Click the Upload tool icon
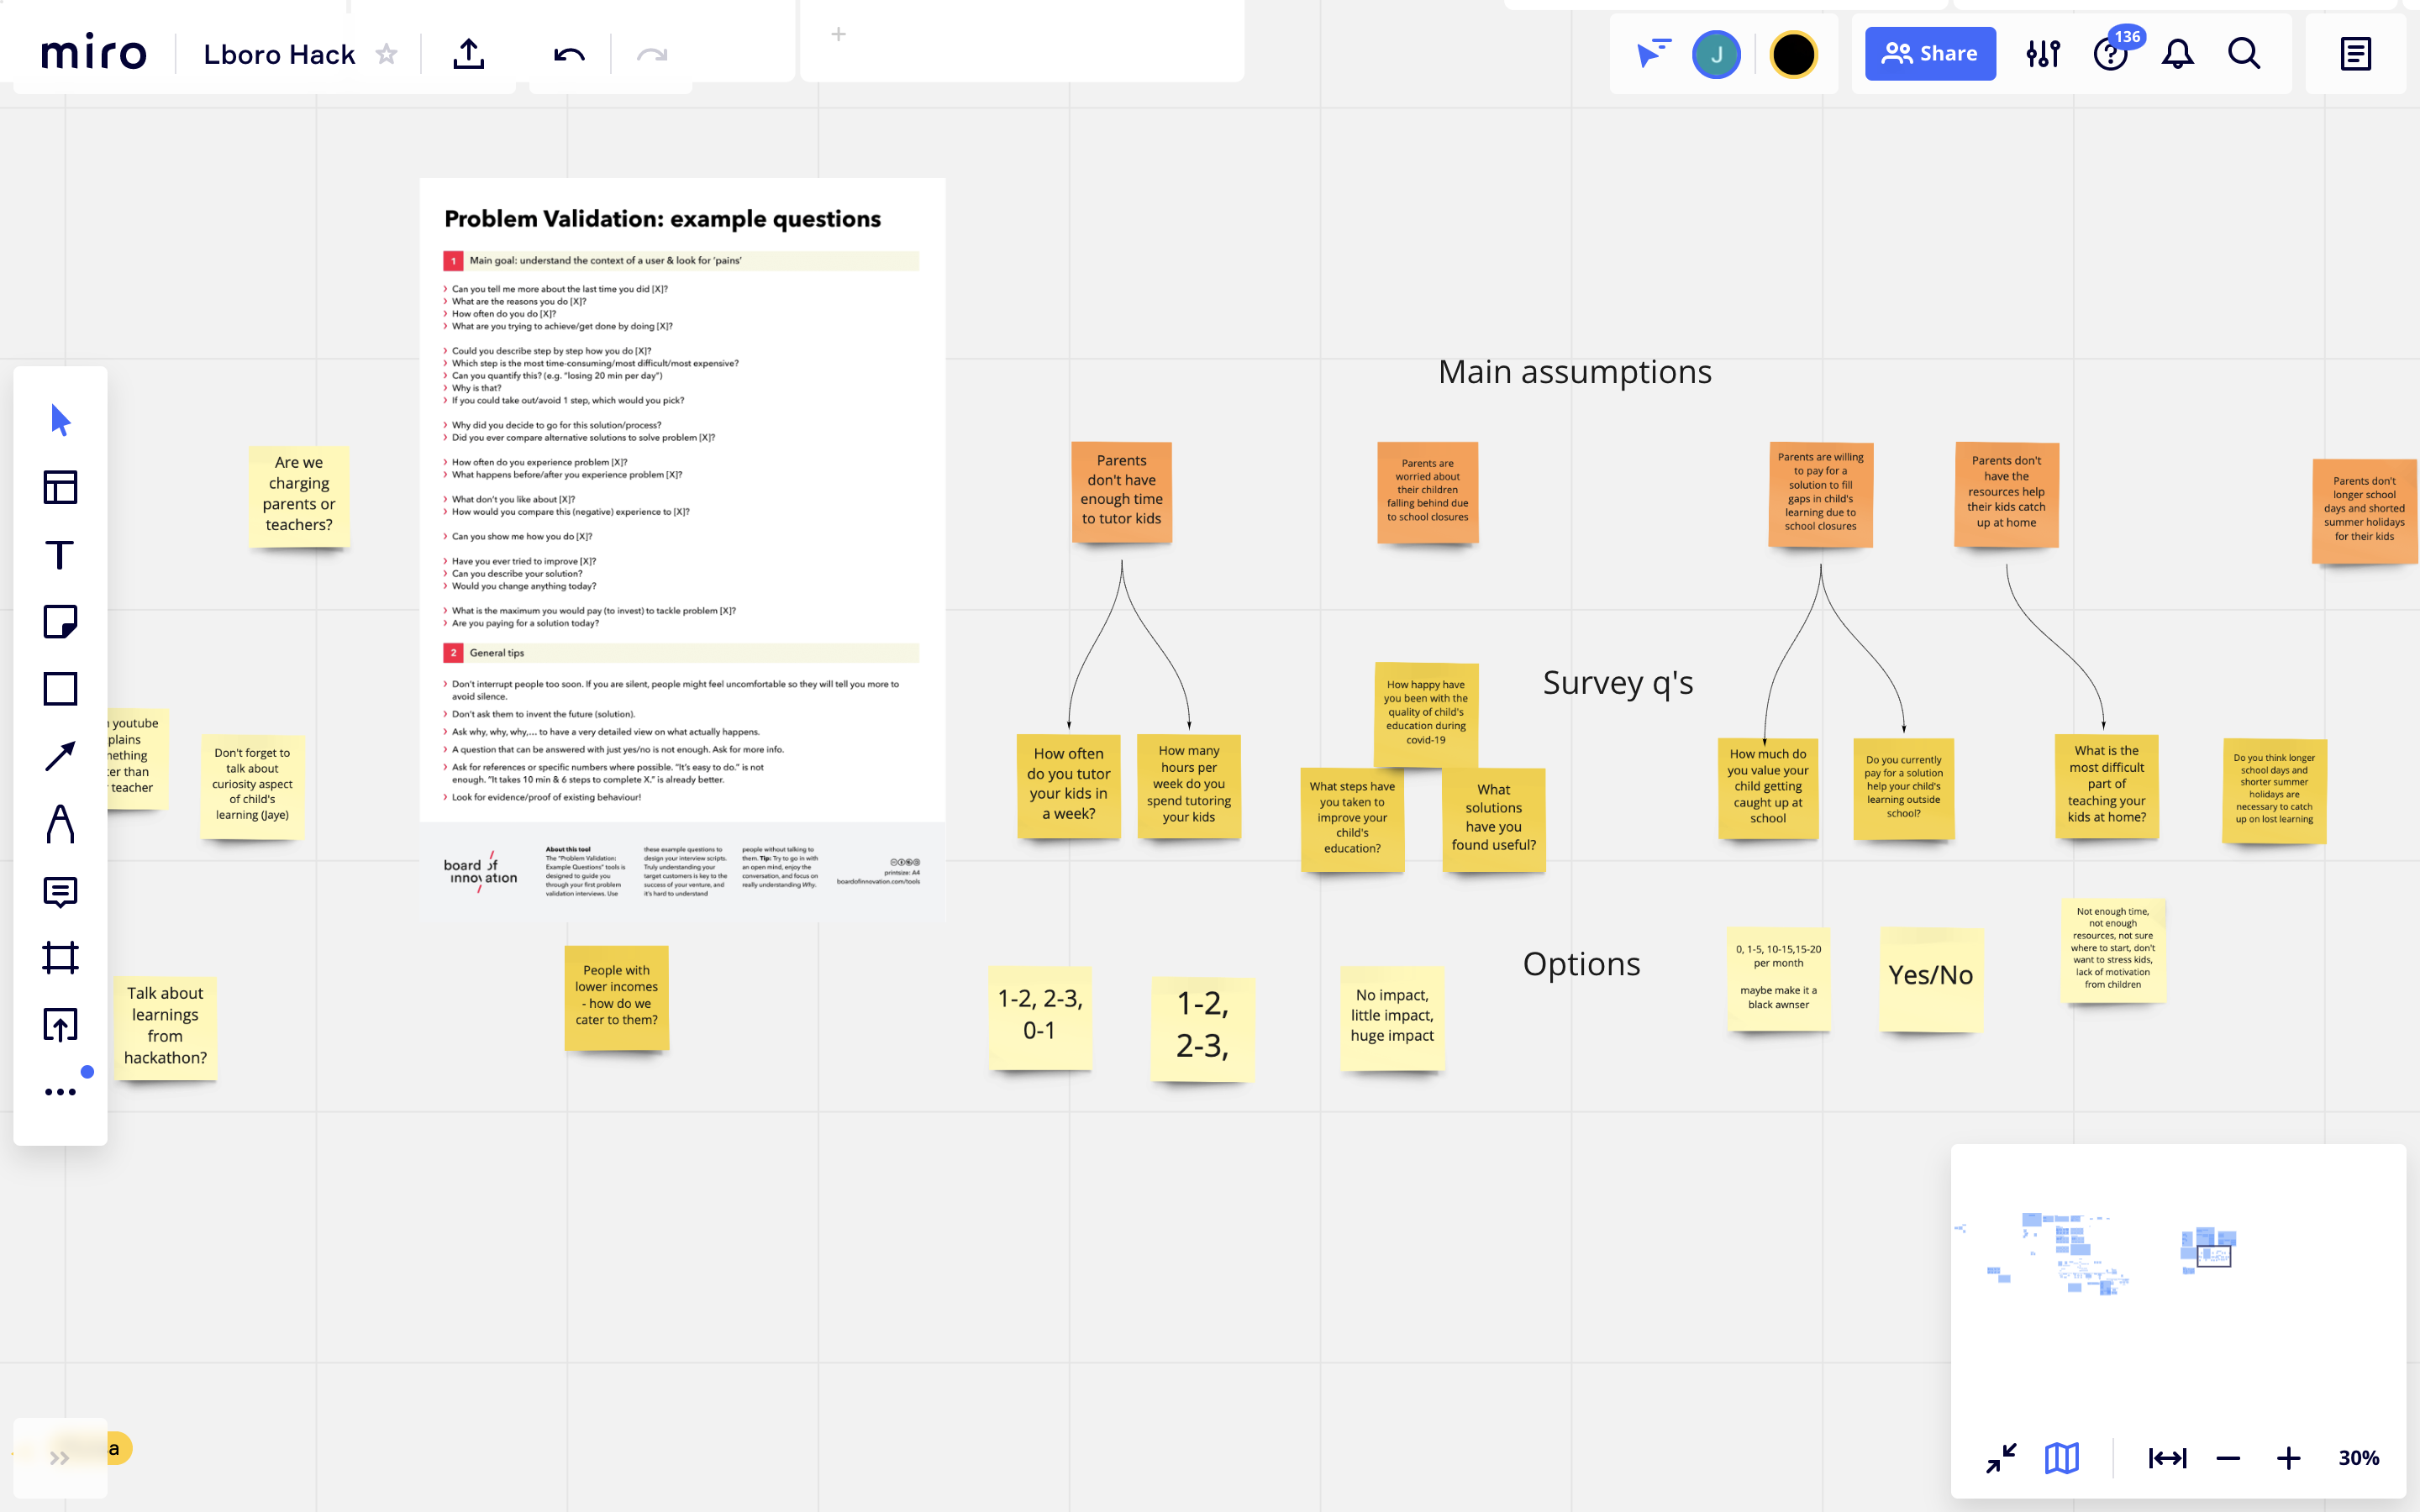The image size is (2420, 1512). coord(60,1025)
